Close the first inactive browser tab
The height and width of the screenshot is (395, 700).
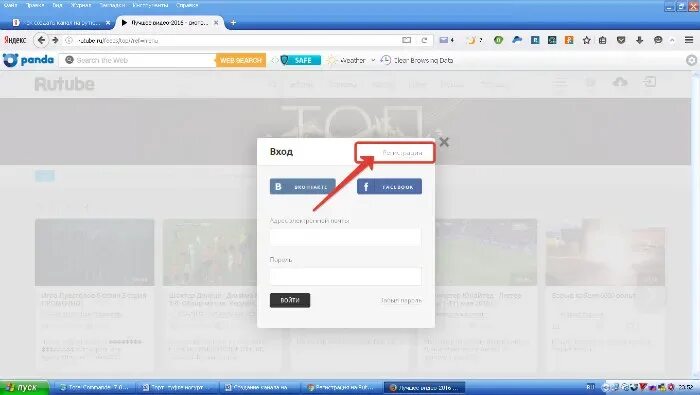(x=108, y=22)
